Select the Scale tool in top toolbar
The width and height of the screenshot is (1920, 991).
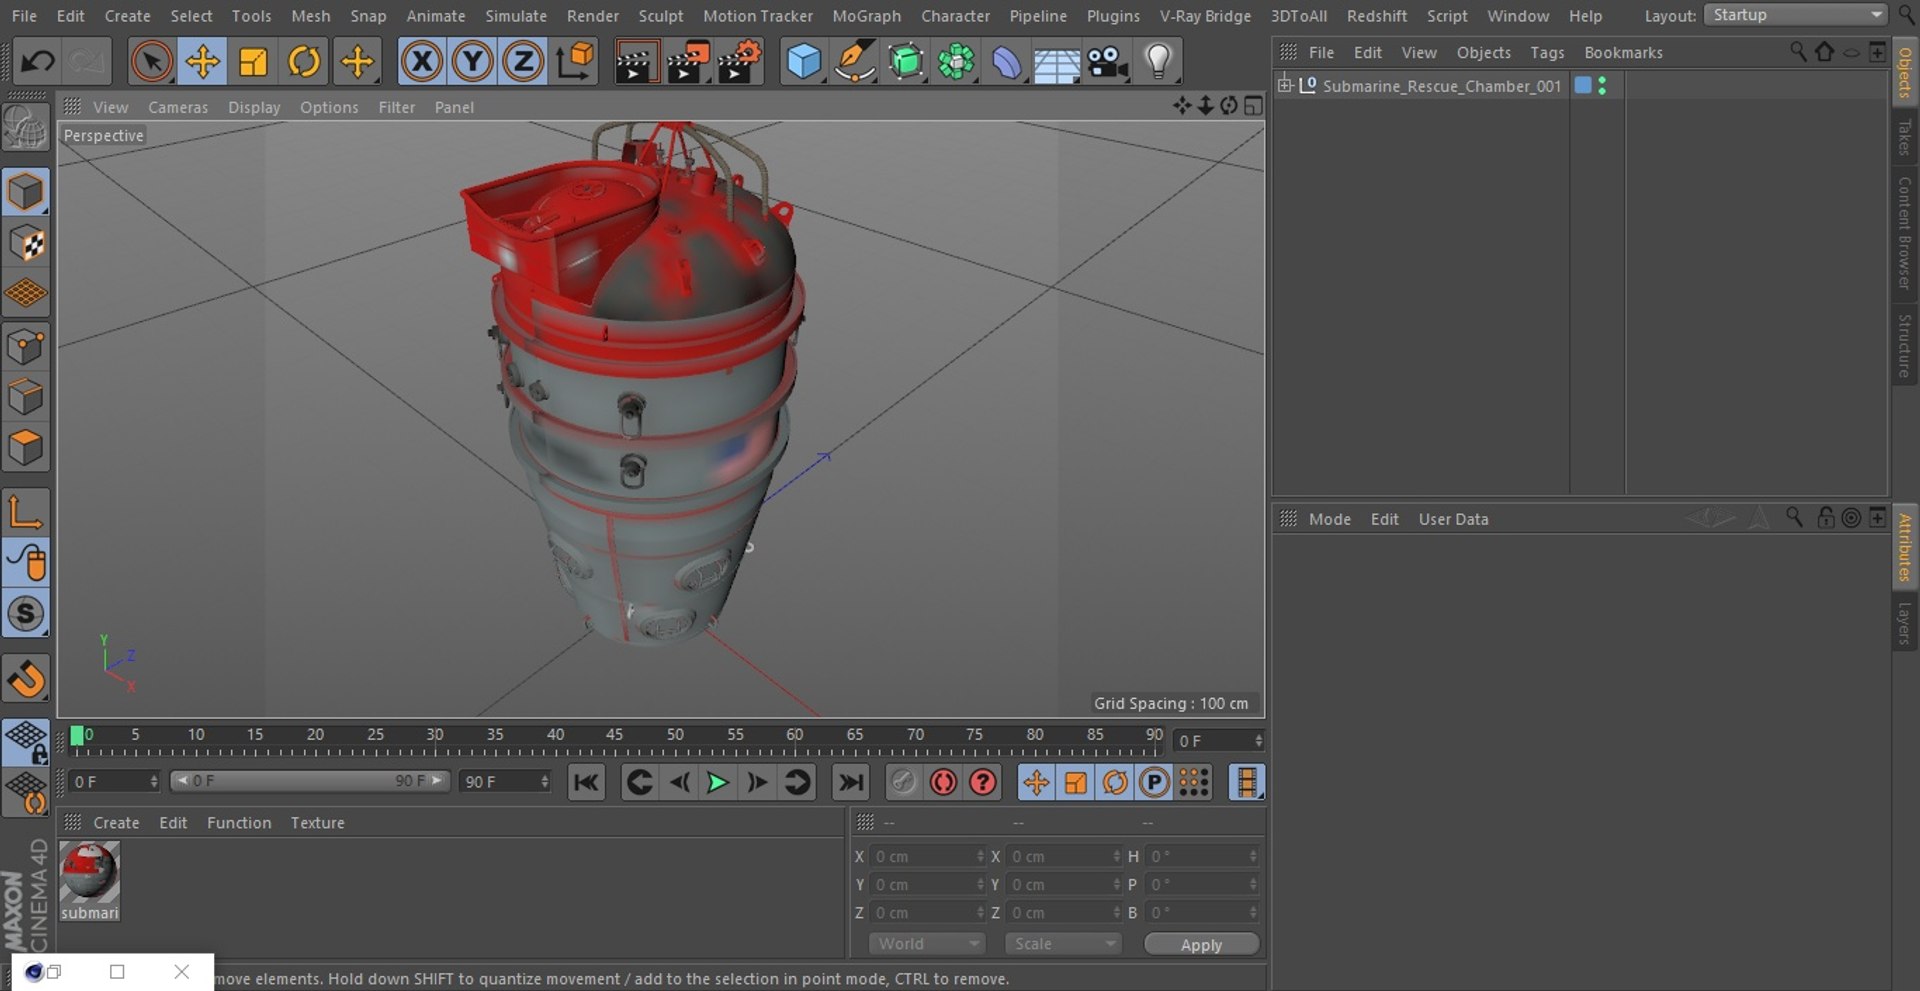[x=253, y=62]
